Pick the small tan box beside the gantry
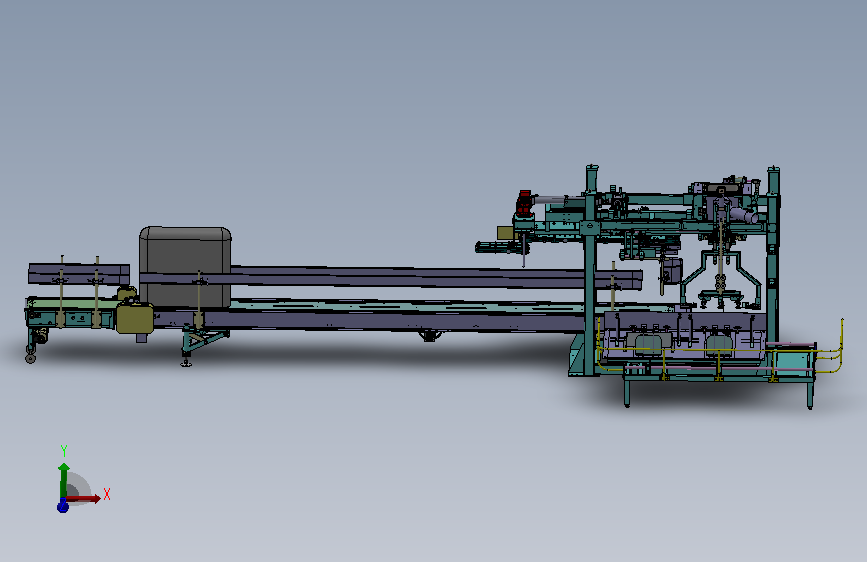This screenshot has height=562, width=867. point(506,233)
